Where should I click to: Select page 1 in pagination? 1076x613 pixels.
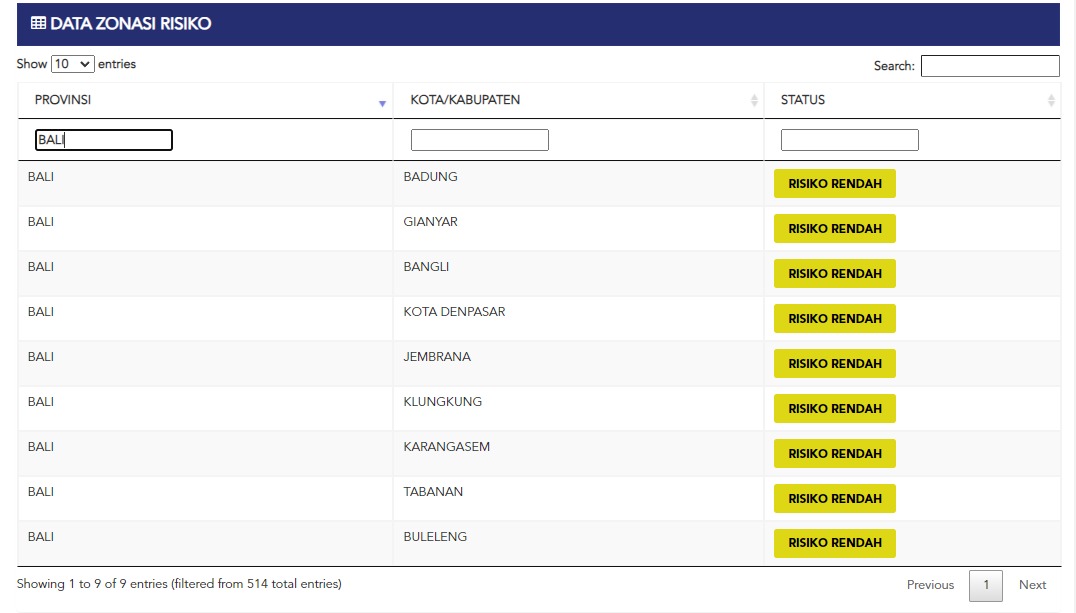(x=985, y=585)
